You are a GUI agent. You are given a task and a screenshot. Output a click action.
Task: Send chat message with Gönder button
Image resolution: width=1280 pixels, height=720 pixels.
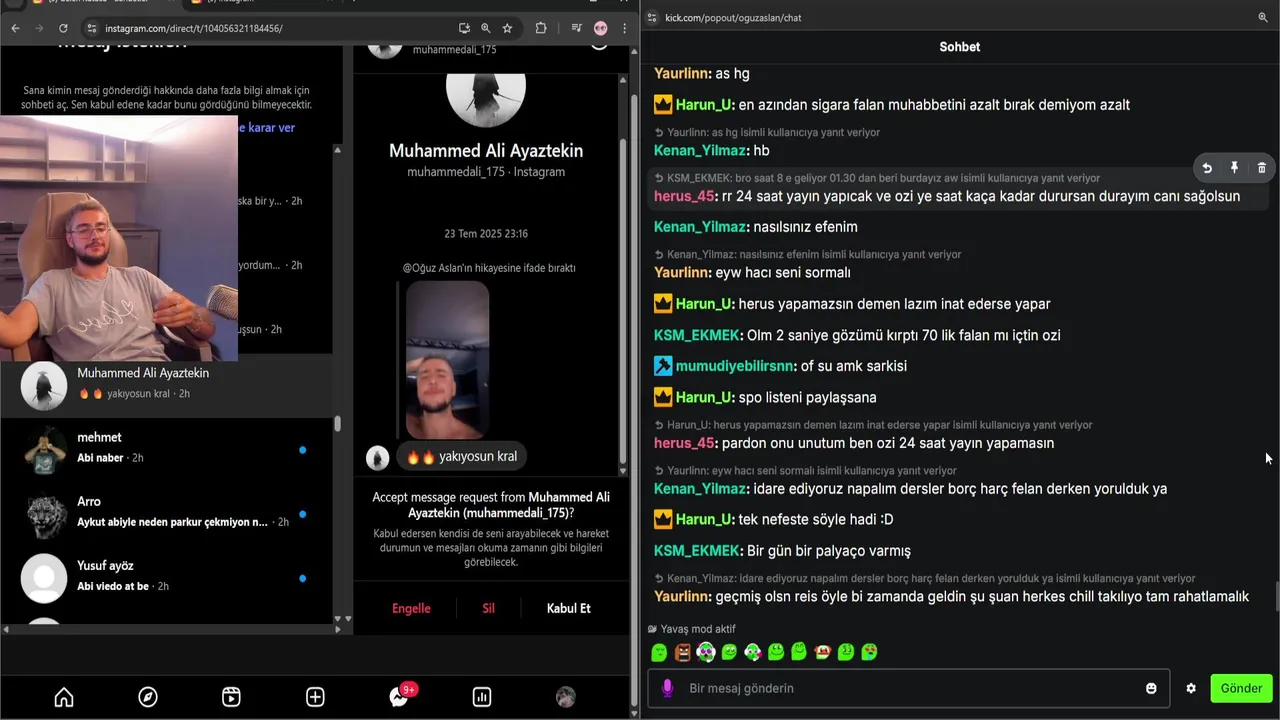[x=1241, y=688]
